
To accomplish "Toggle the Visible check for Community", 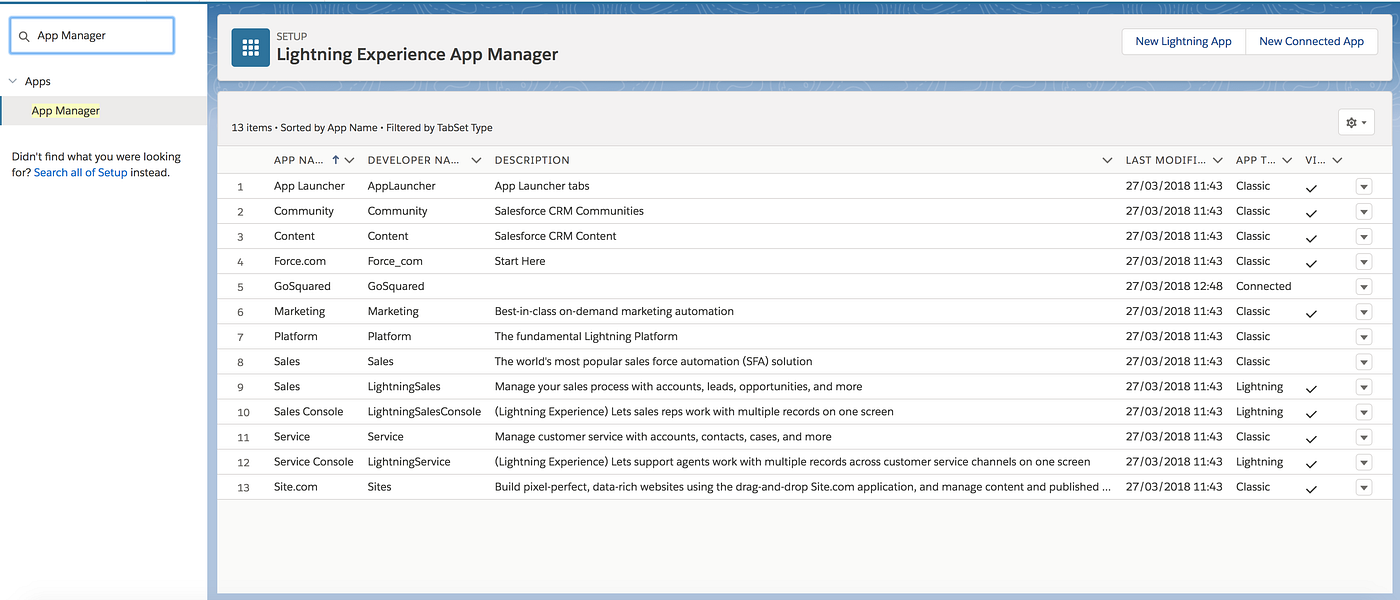I will click(1311, 212).
